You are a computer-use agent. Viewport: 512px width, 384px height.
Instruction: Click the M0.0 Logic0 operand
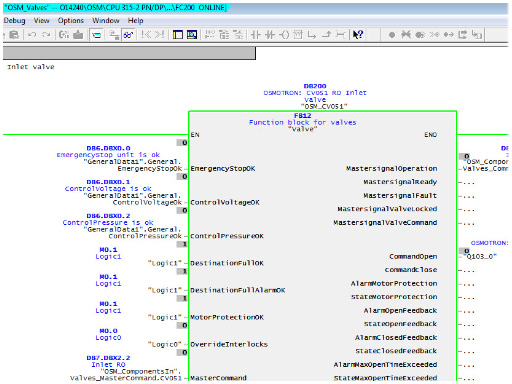108,334
